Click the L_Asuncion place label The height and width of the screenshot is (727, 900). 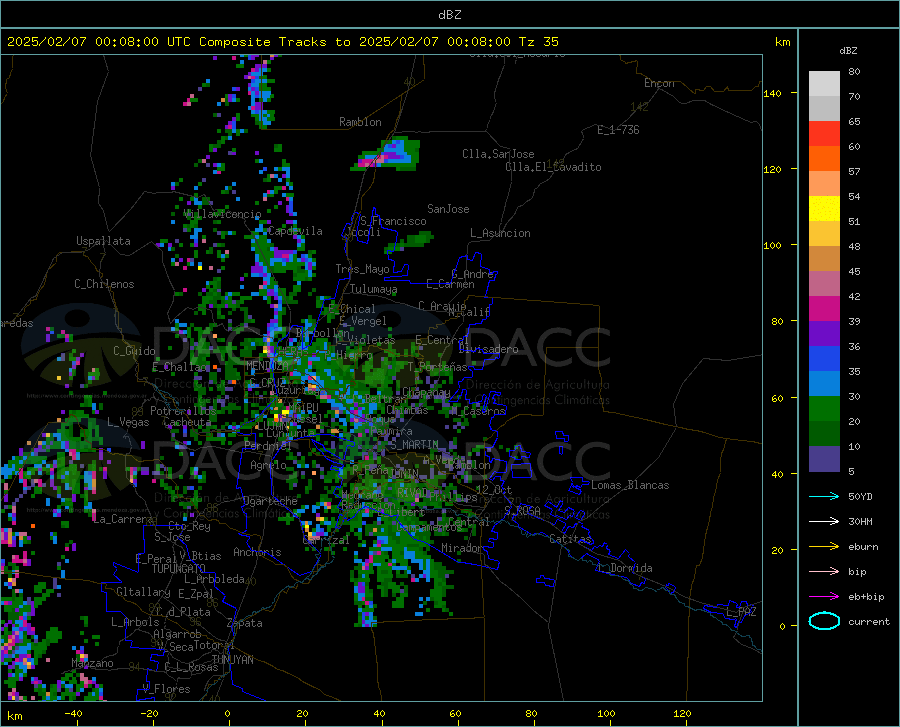(500, 233)
